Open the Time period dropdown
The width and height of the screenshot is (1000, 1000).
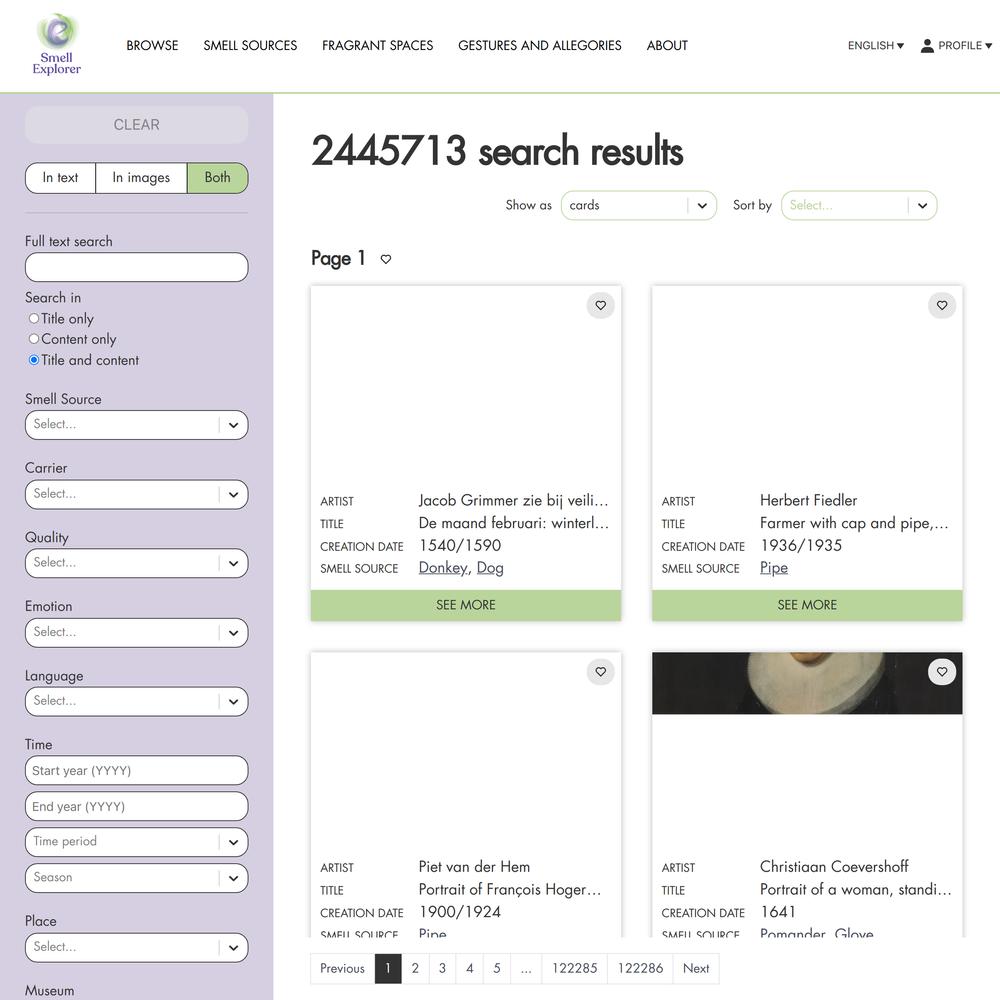pyautogui.click(x=136, y=842)
